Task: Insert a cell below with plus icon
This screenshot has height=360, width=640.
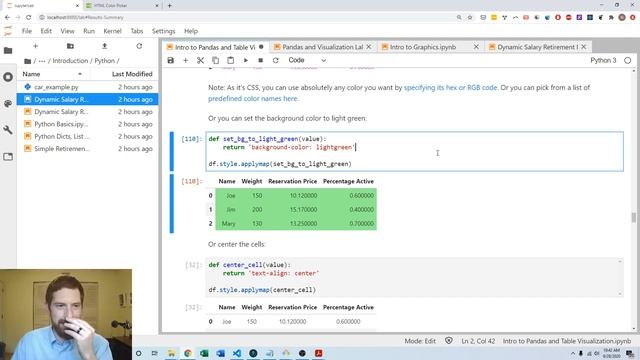Action: tap(185, 60)
